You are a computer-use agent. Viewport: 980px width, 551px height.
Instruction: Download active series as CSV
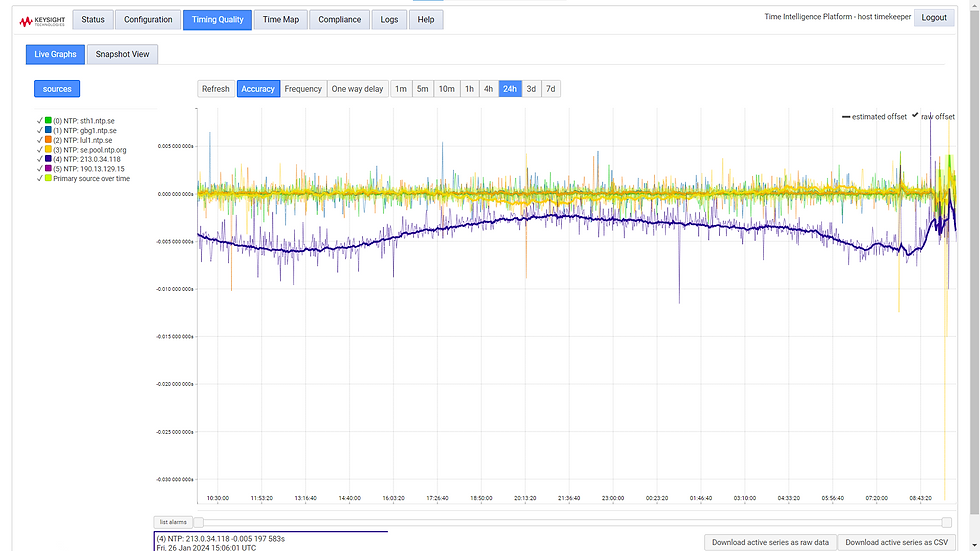click(896, 542)
